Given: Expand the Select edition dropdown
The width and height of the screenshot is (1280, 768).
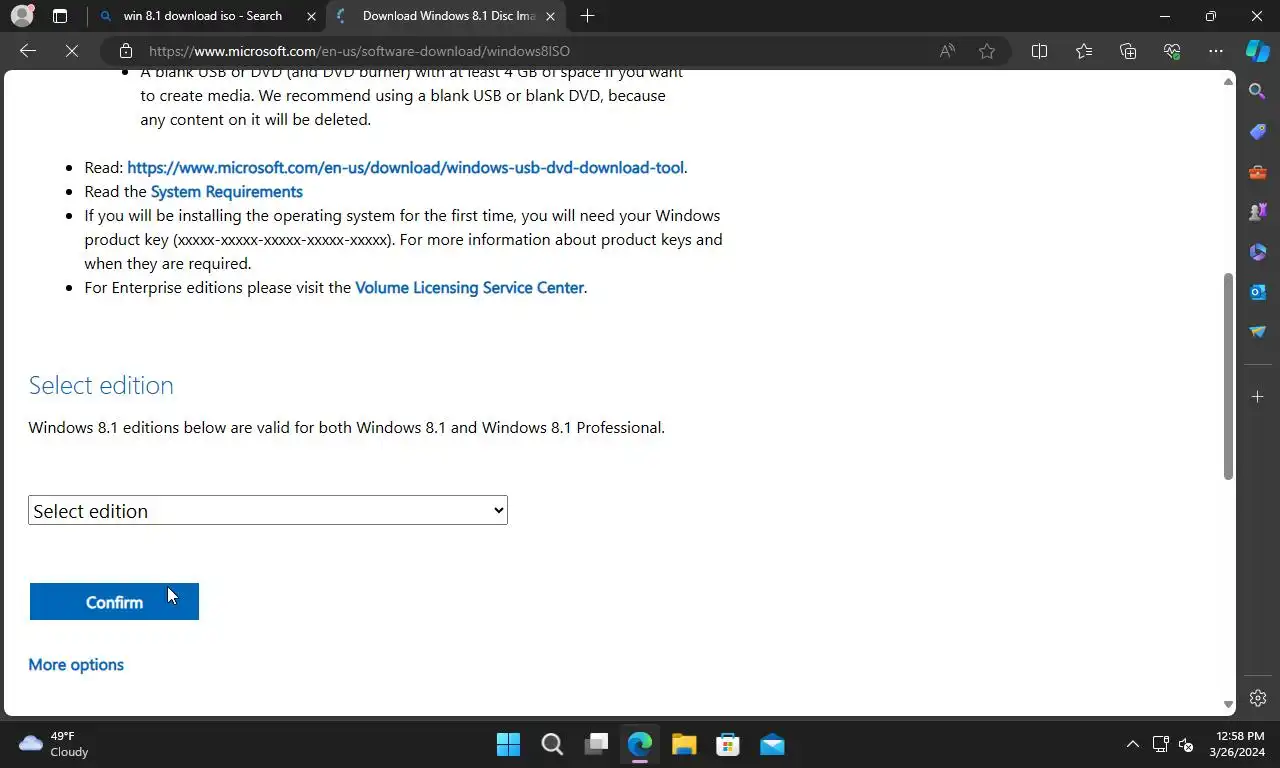Looking at the screenshot, I should [268, 510].
